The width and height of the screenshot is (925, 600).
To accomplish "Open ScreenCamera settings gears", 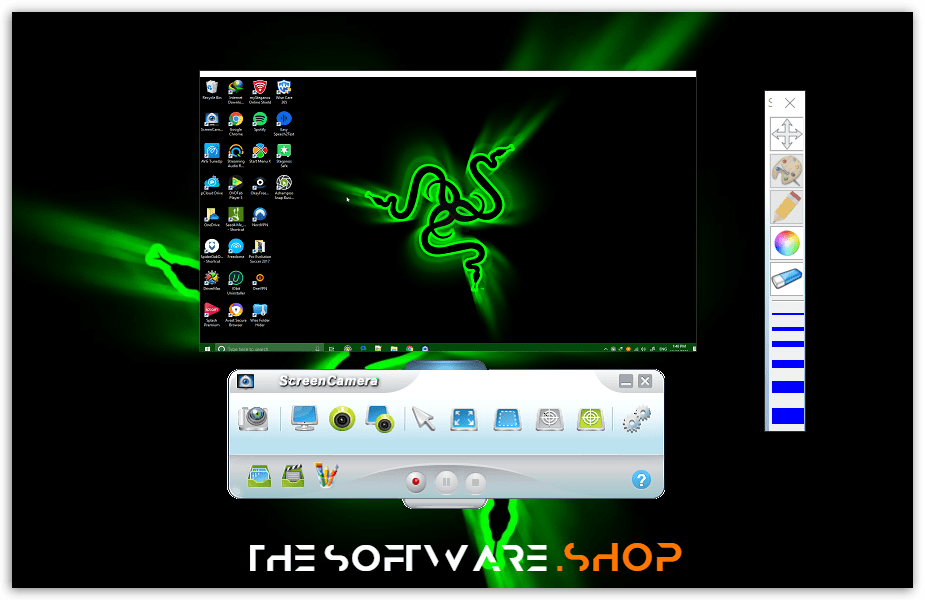I will (637, 418).
